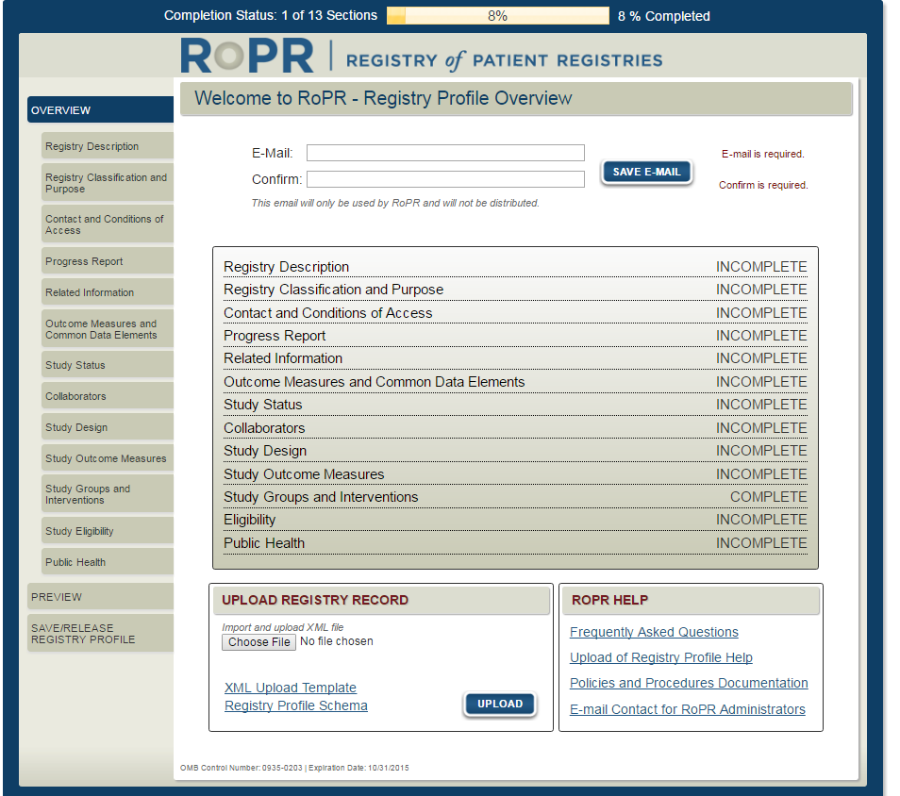Image resolution: width=900 pixels, height=796 pixels.
Task: Open Policies and Procedures Documentation link
Action: pyautogui.click(x=689, y=683)
